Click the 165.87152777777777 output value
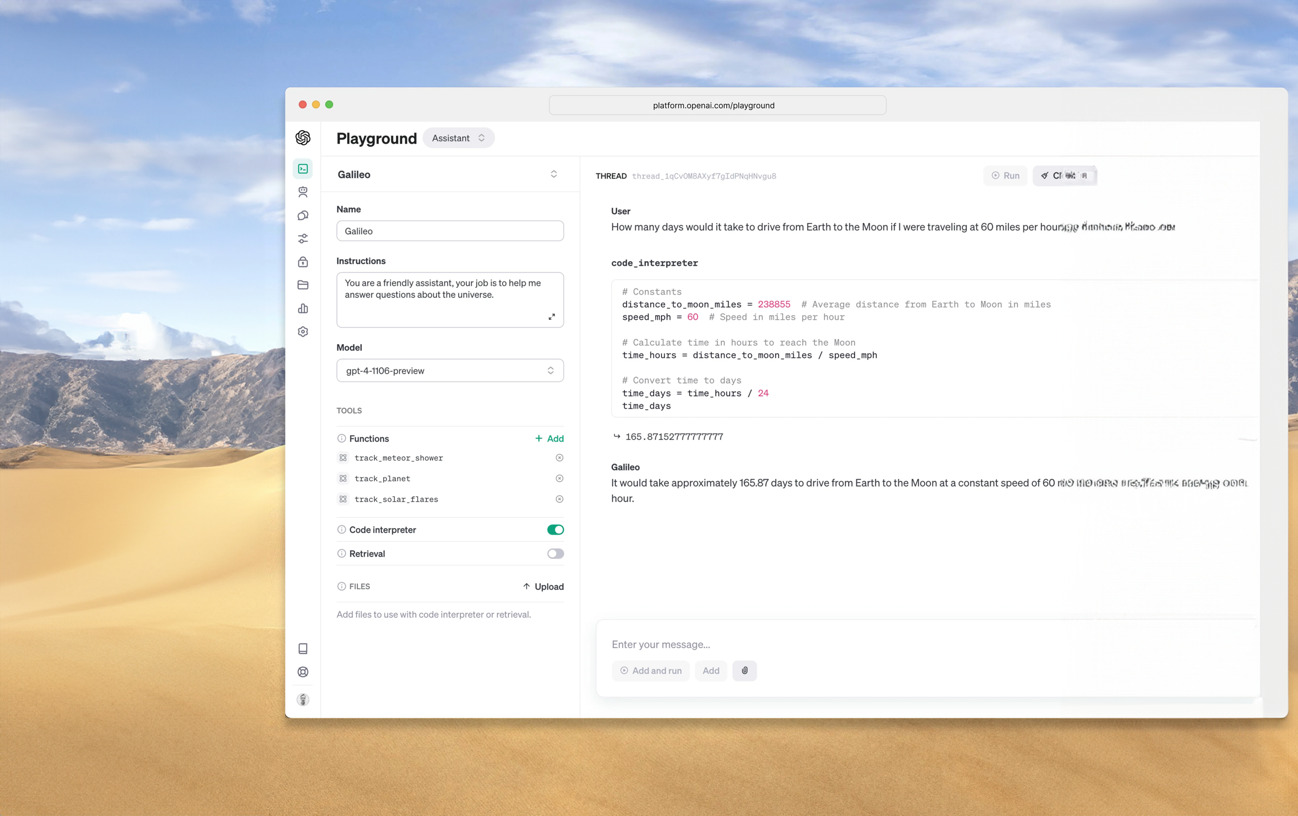Screen dimensions: 1298x816 [x=674, y=437]
